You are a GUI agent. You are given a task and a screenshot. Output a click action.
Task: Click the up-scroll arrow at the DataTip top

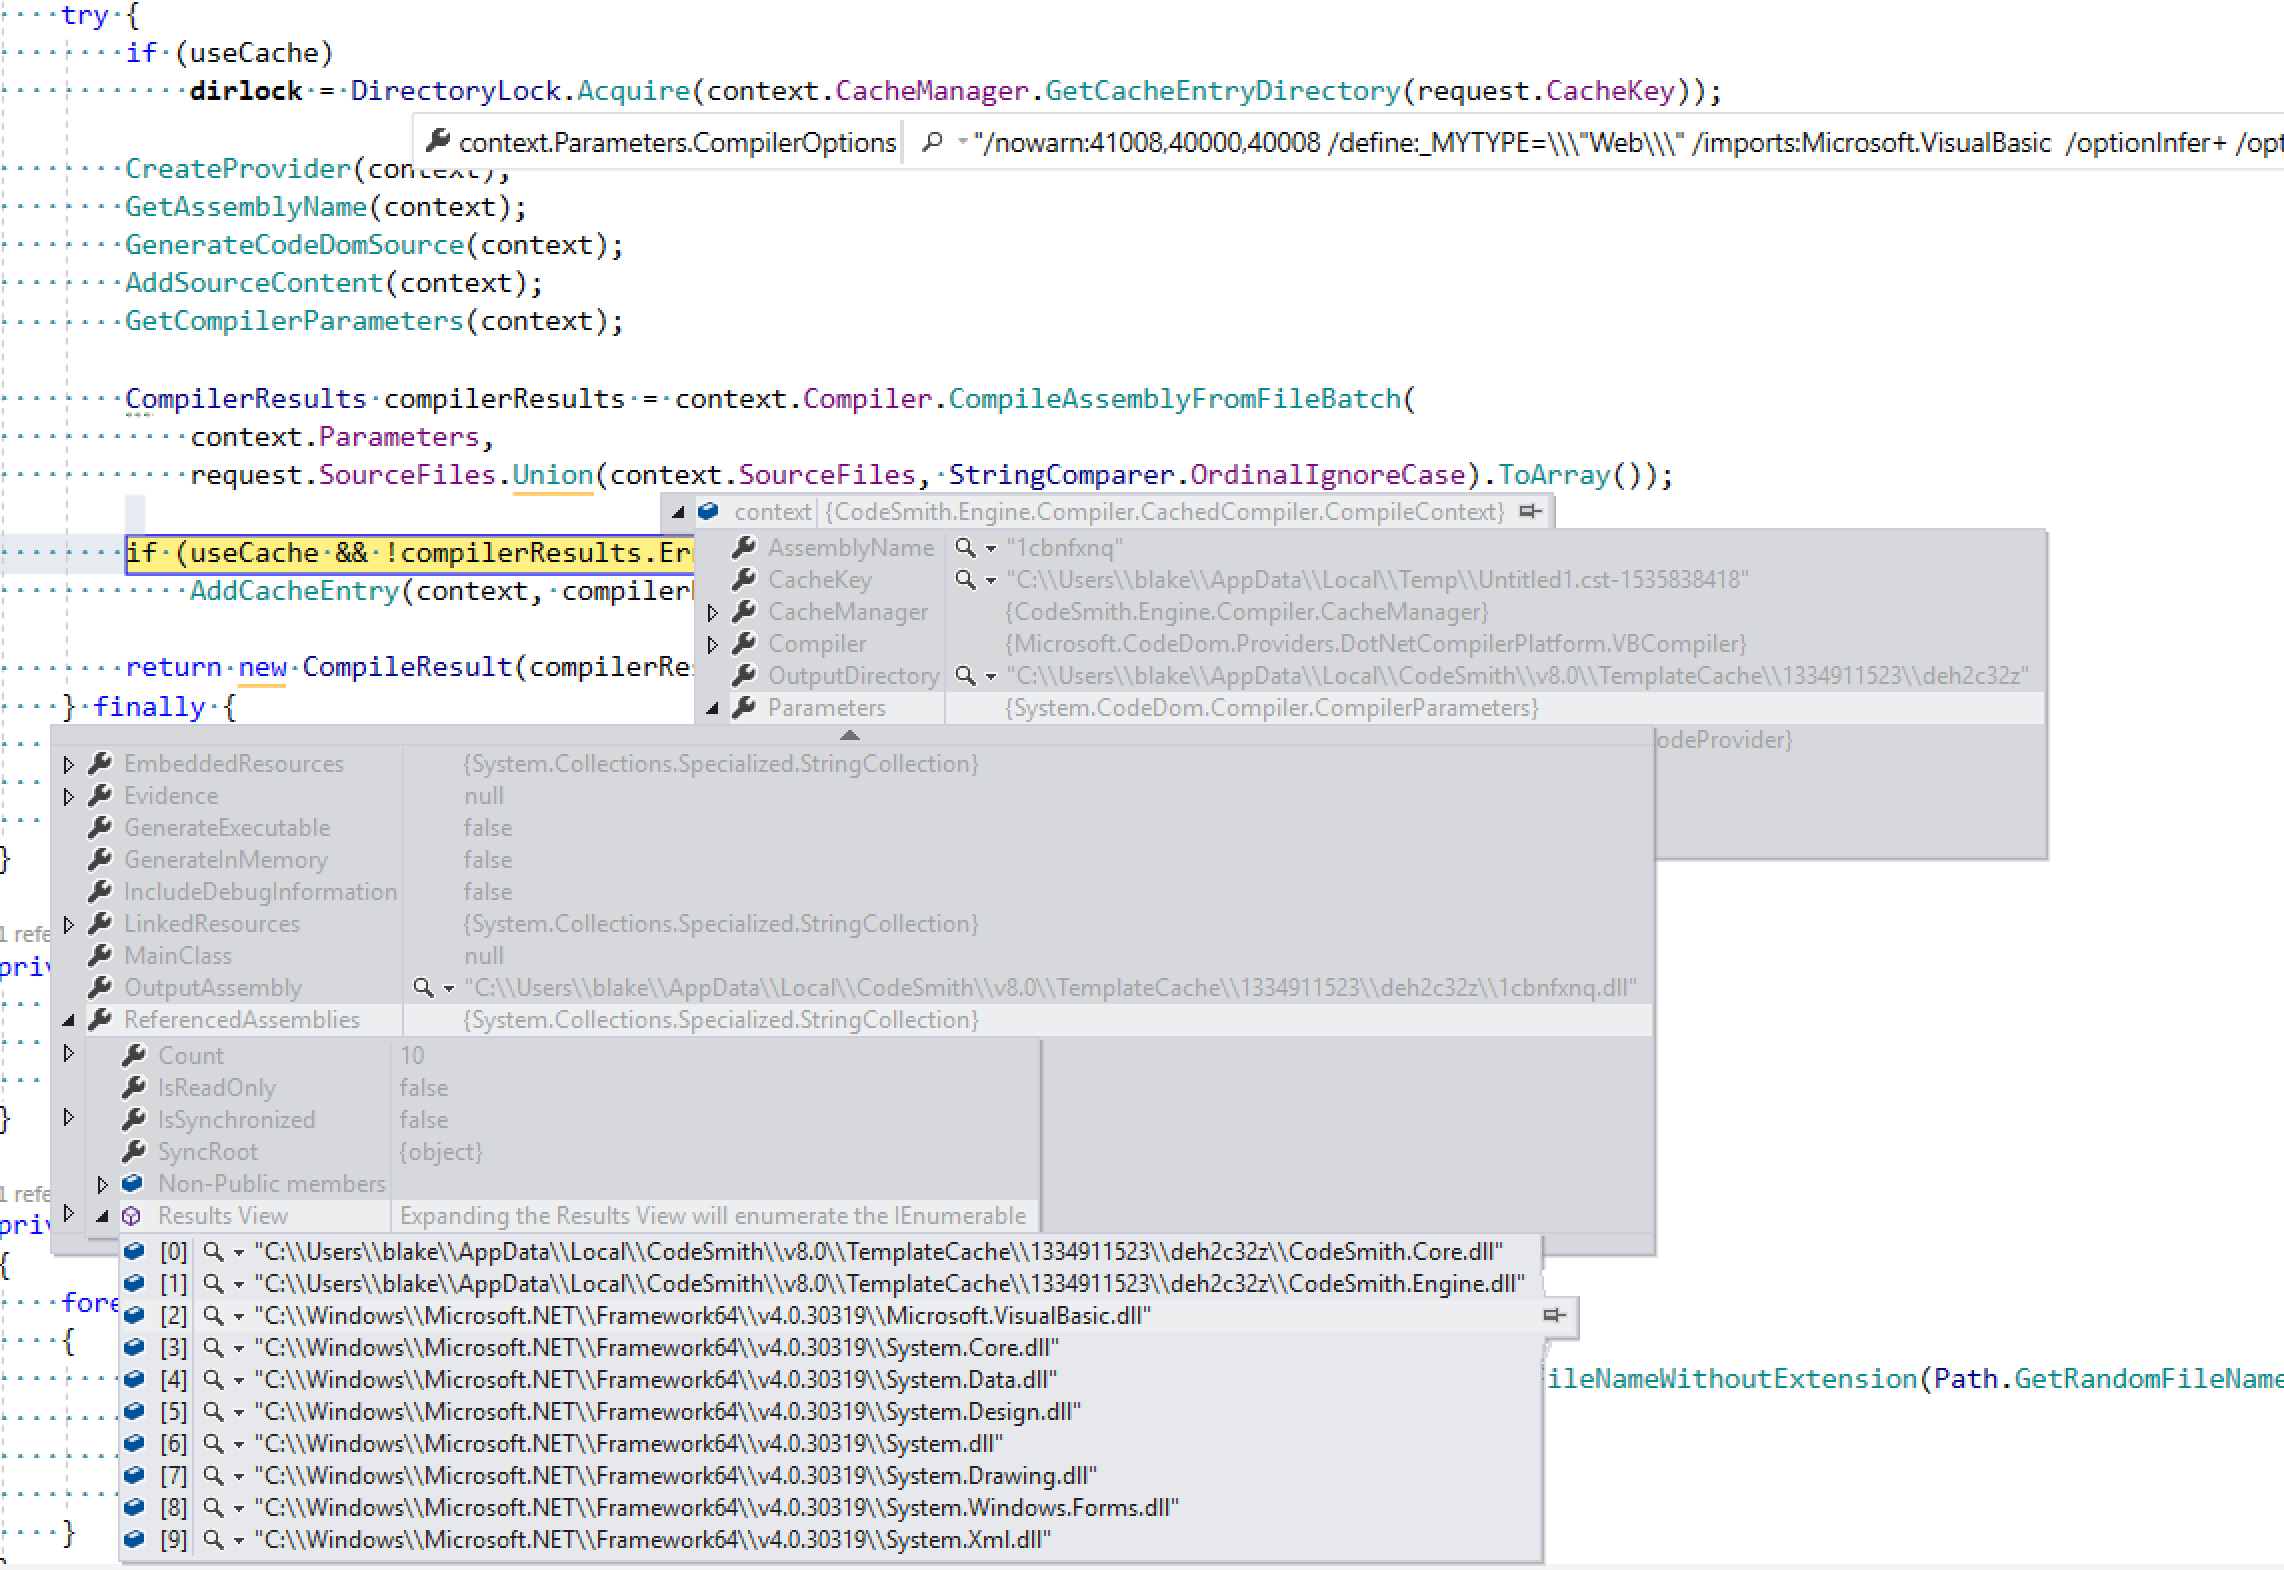point(849,736)
